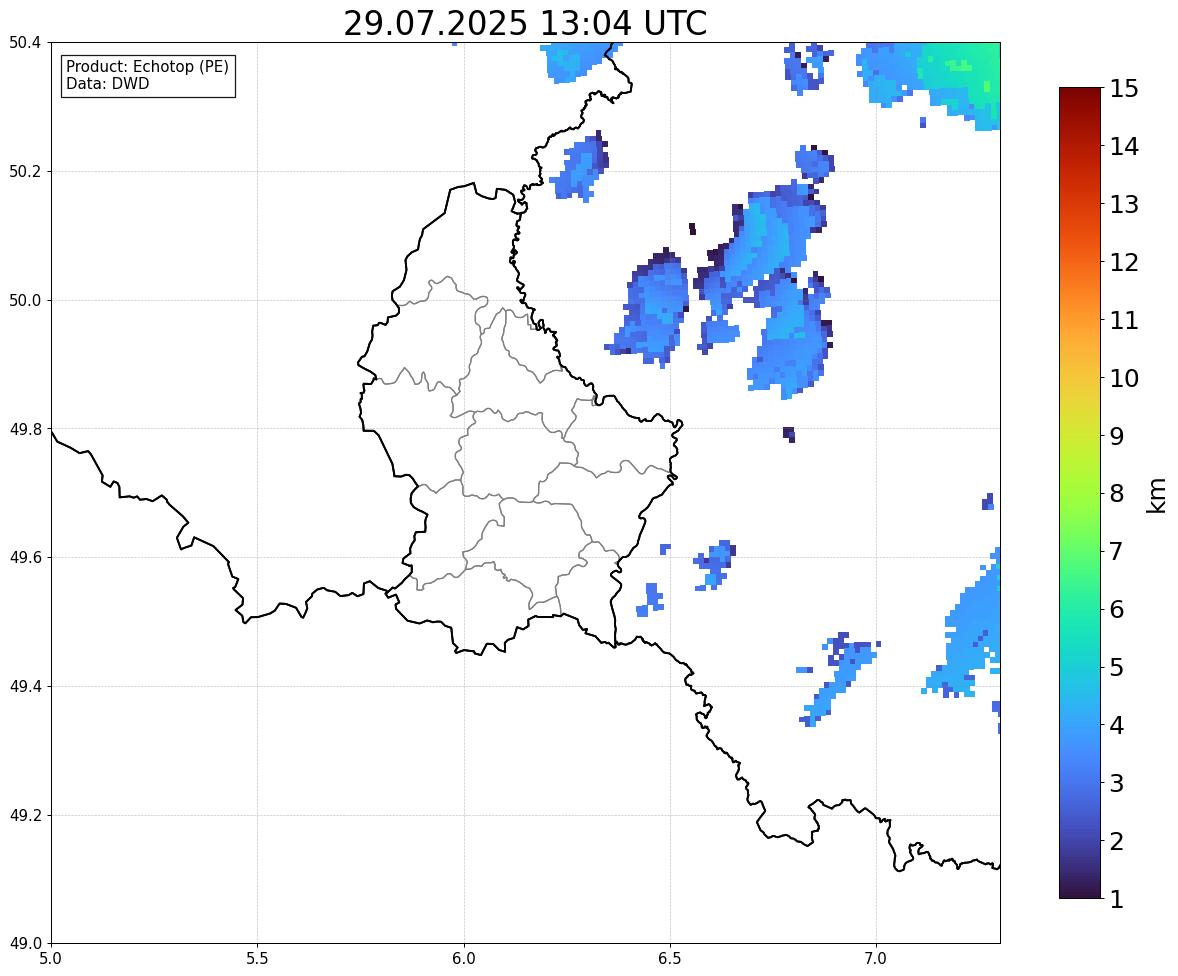Click the y-axis latitude label "50.0"
Image resolution: width=1178 pixels, height=976 pixels.
(x=25, y=301)
